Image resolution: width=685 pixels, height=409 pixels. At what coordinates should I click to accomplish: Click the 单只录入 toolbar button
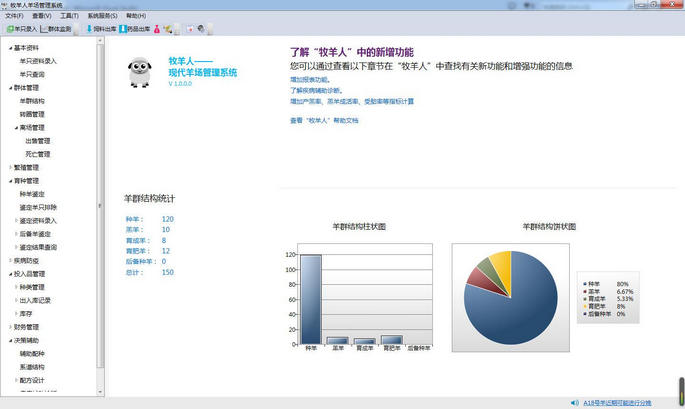[x=22, y=29]
